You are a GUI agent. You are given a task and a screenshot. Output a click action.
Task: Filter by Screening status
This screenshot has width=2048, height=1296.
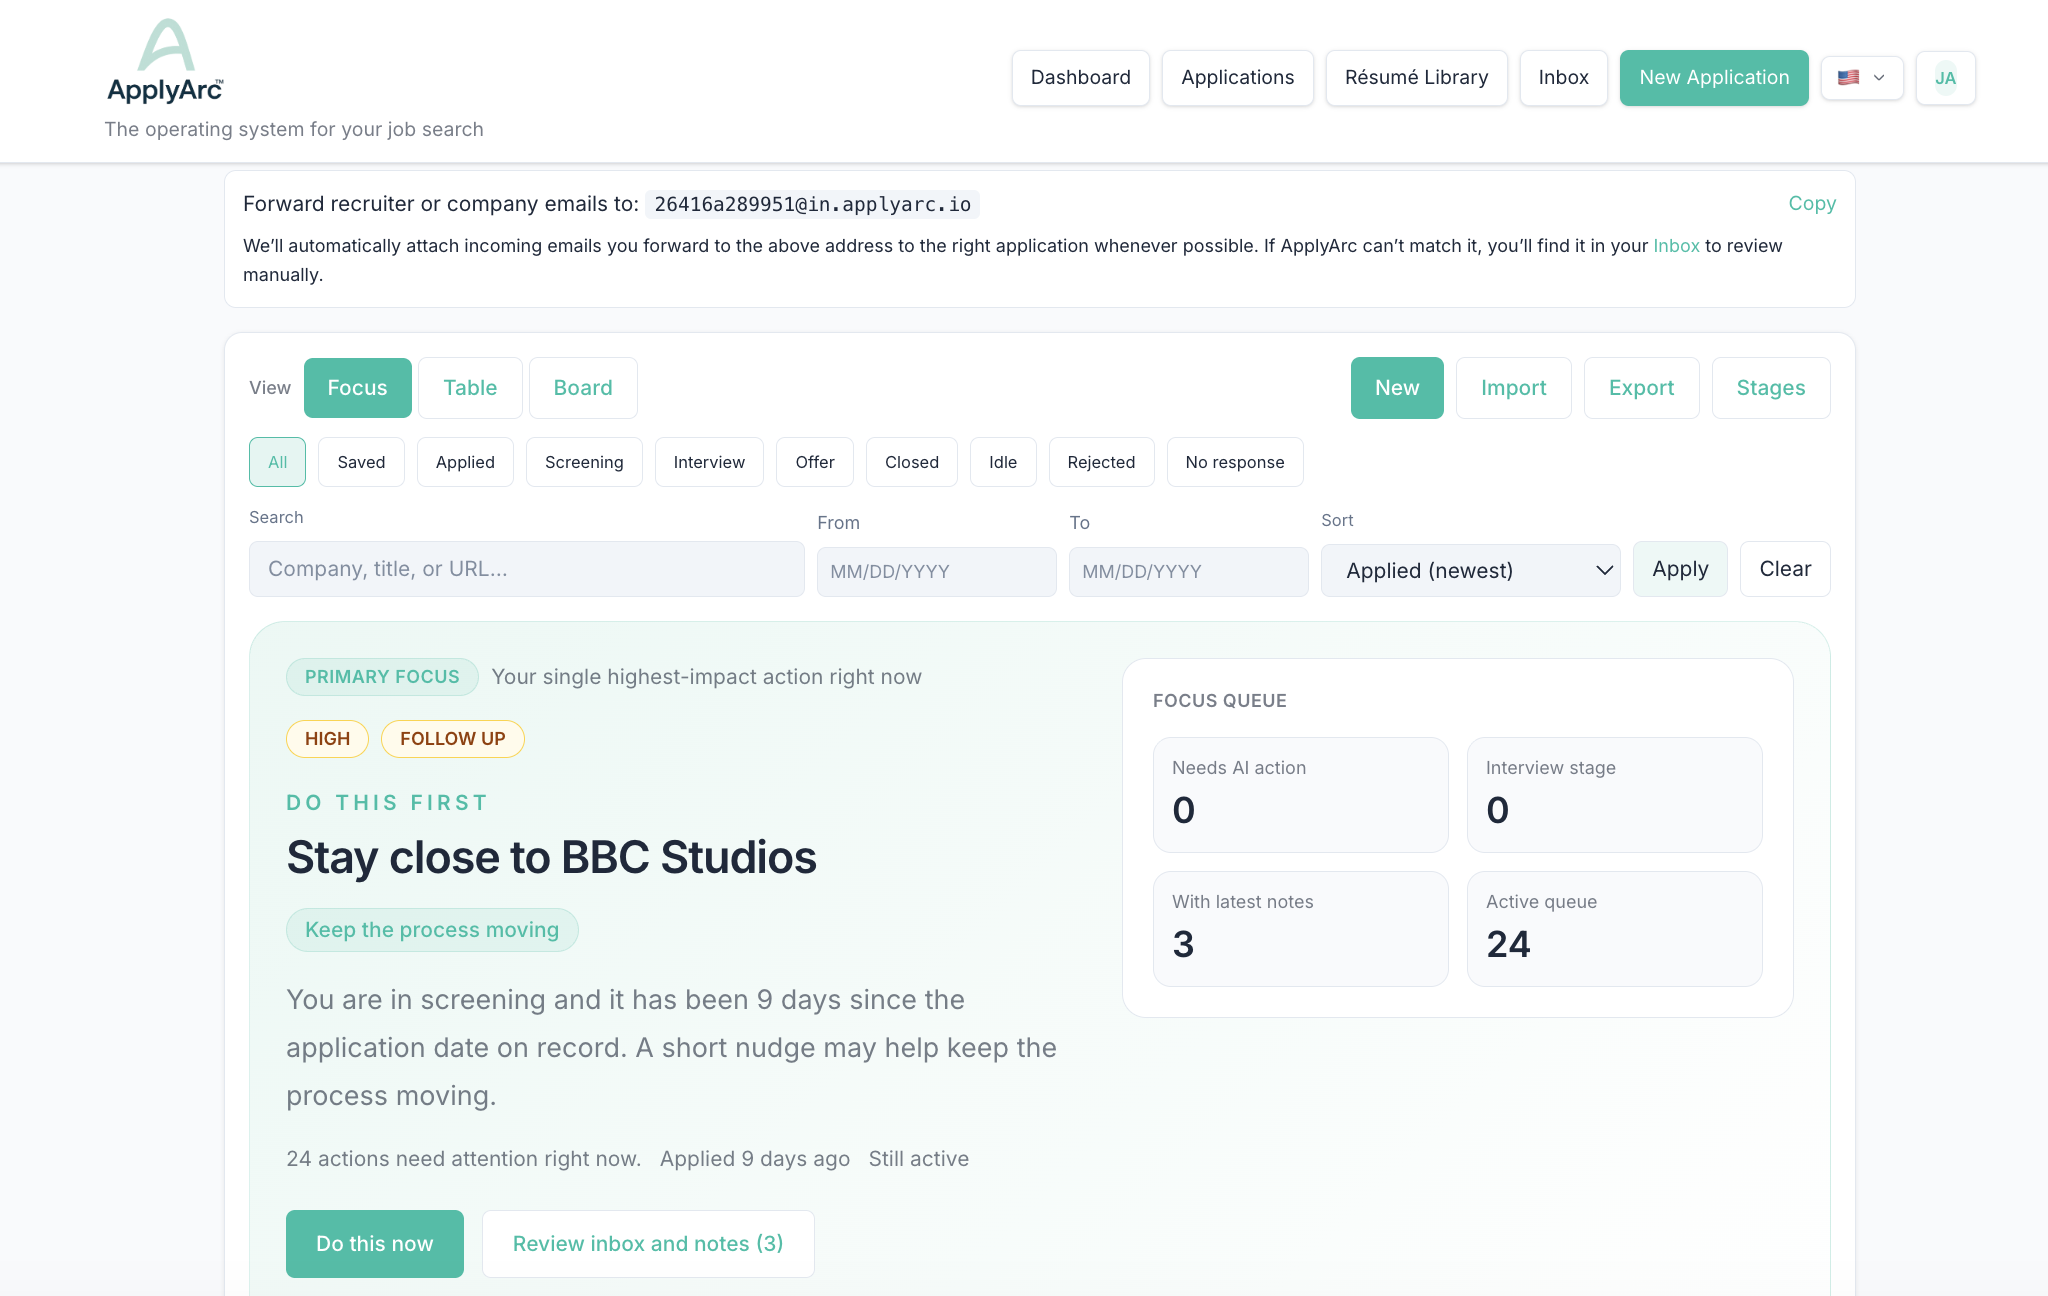(584, 462)
